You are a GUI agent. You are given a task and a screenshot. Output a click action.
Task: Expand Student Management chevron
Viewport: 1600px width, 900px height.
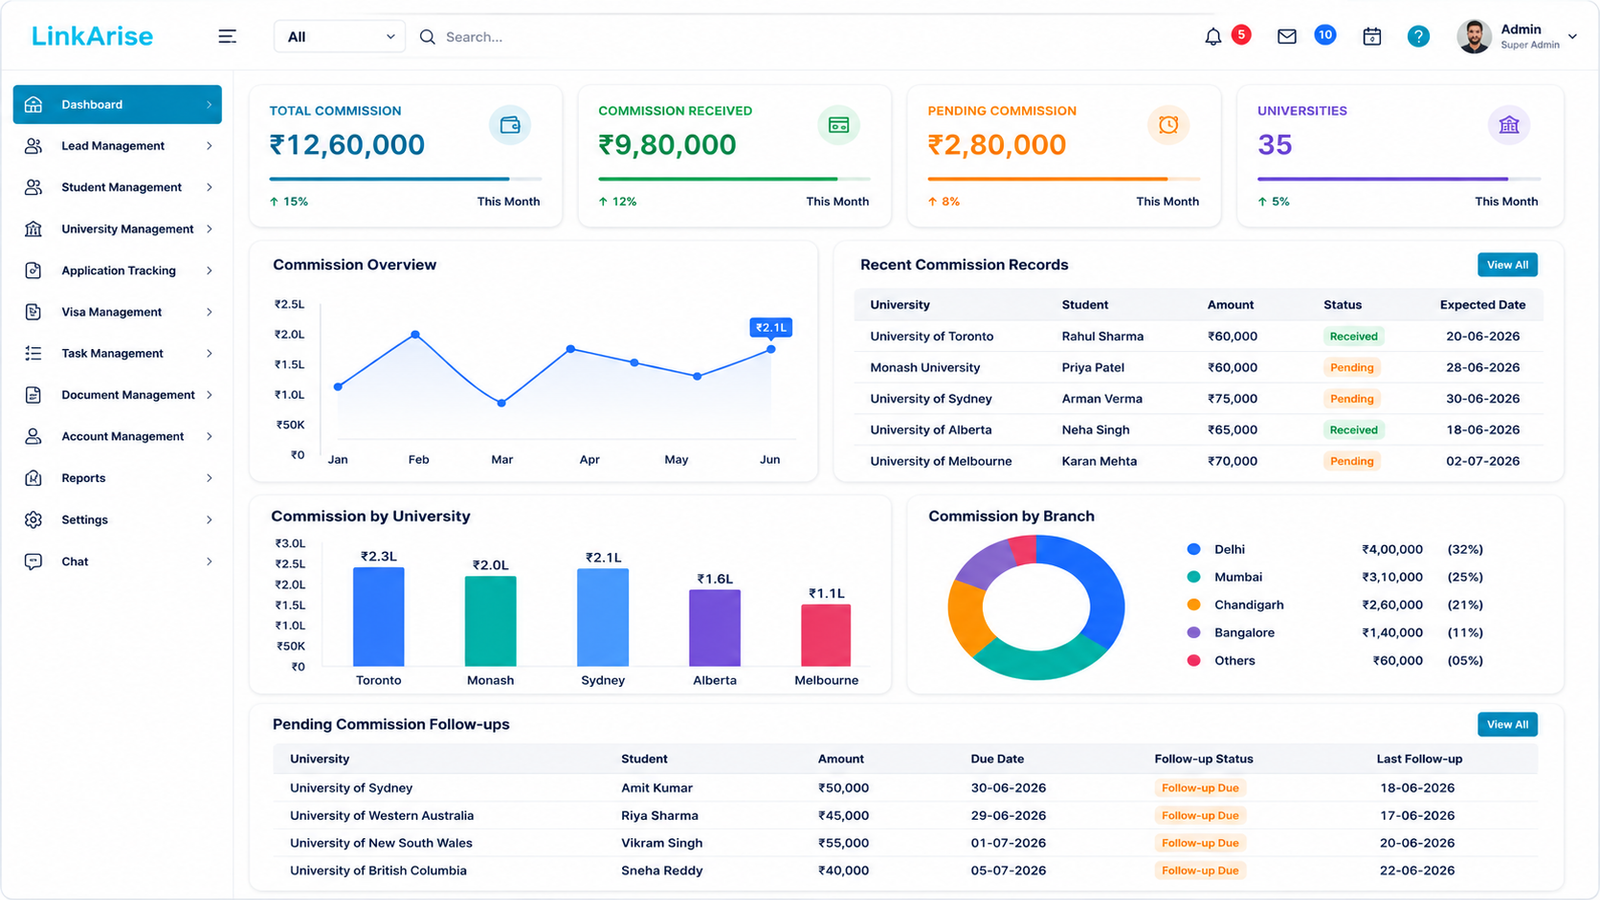point(209,187)
